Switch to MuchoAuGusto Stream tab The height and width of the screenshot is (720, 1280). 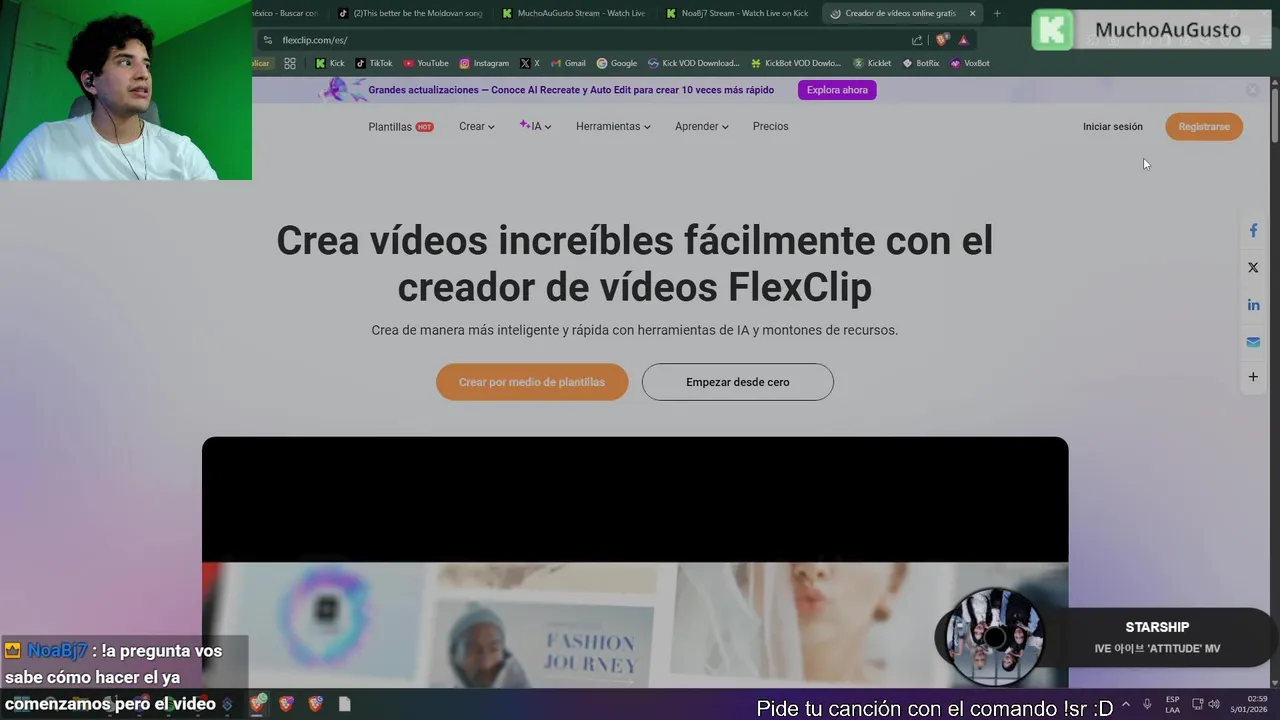click(575, 13)
